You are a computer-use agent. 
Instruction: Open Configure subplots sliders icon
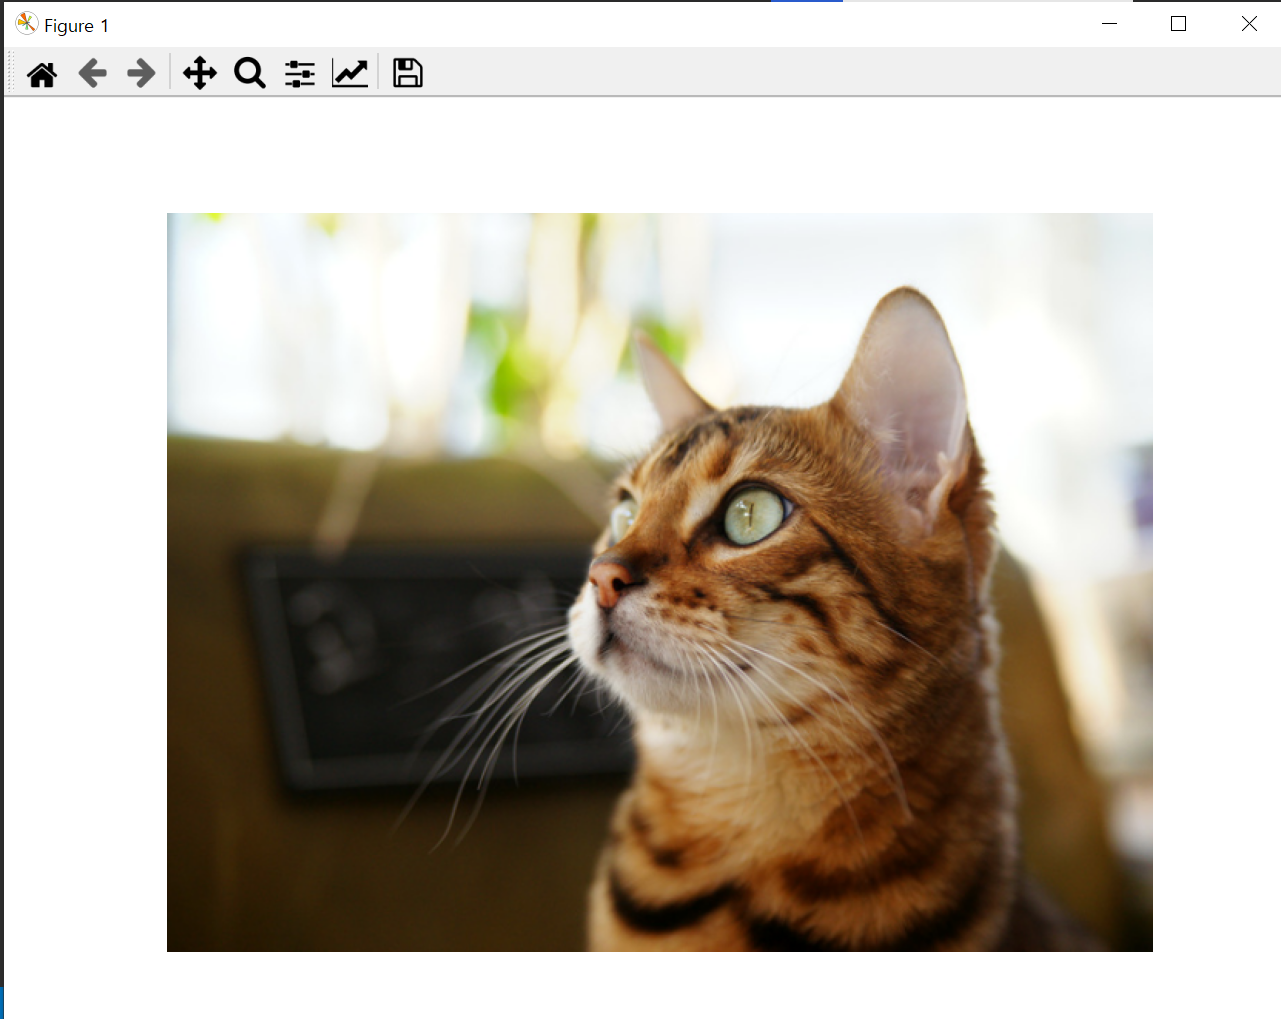tap(300, 73)
